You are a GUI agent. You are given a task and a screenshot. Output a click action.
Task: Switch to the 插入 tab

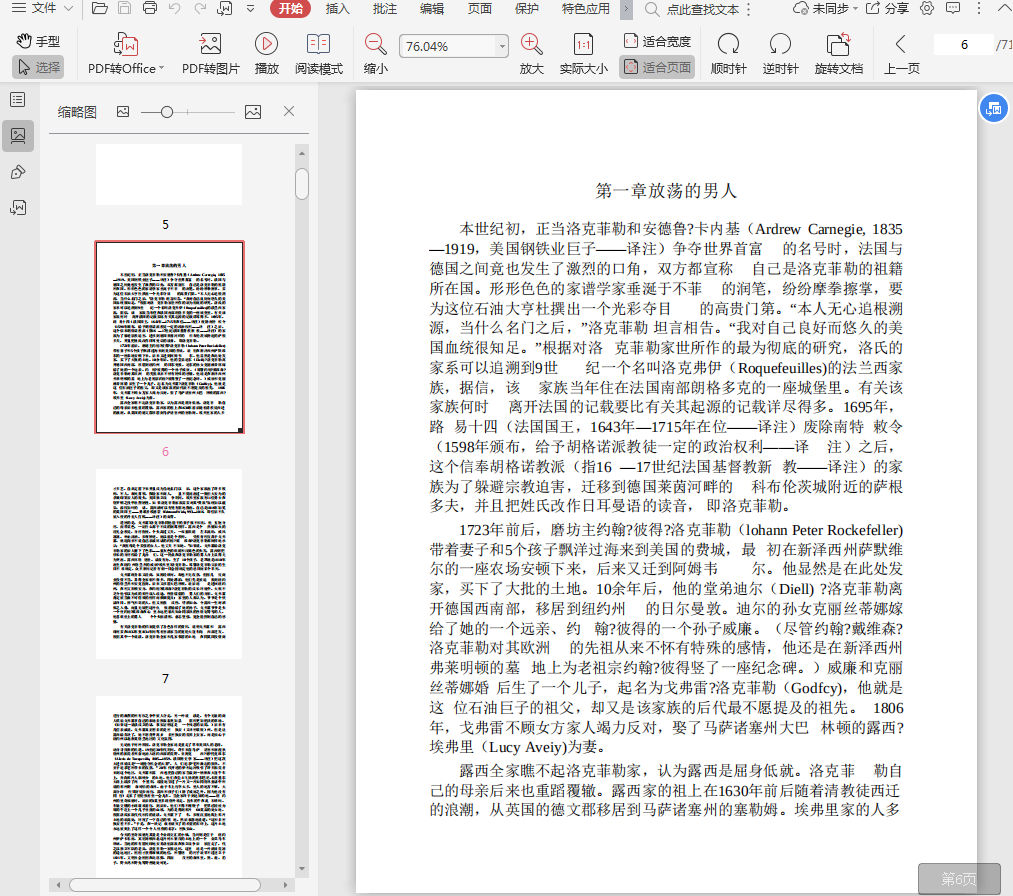coord(337,8)
